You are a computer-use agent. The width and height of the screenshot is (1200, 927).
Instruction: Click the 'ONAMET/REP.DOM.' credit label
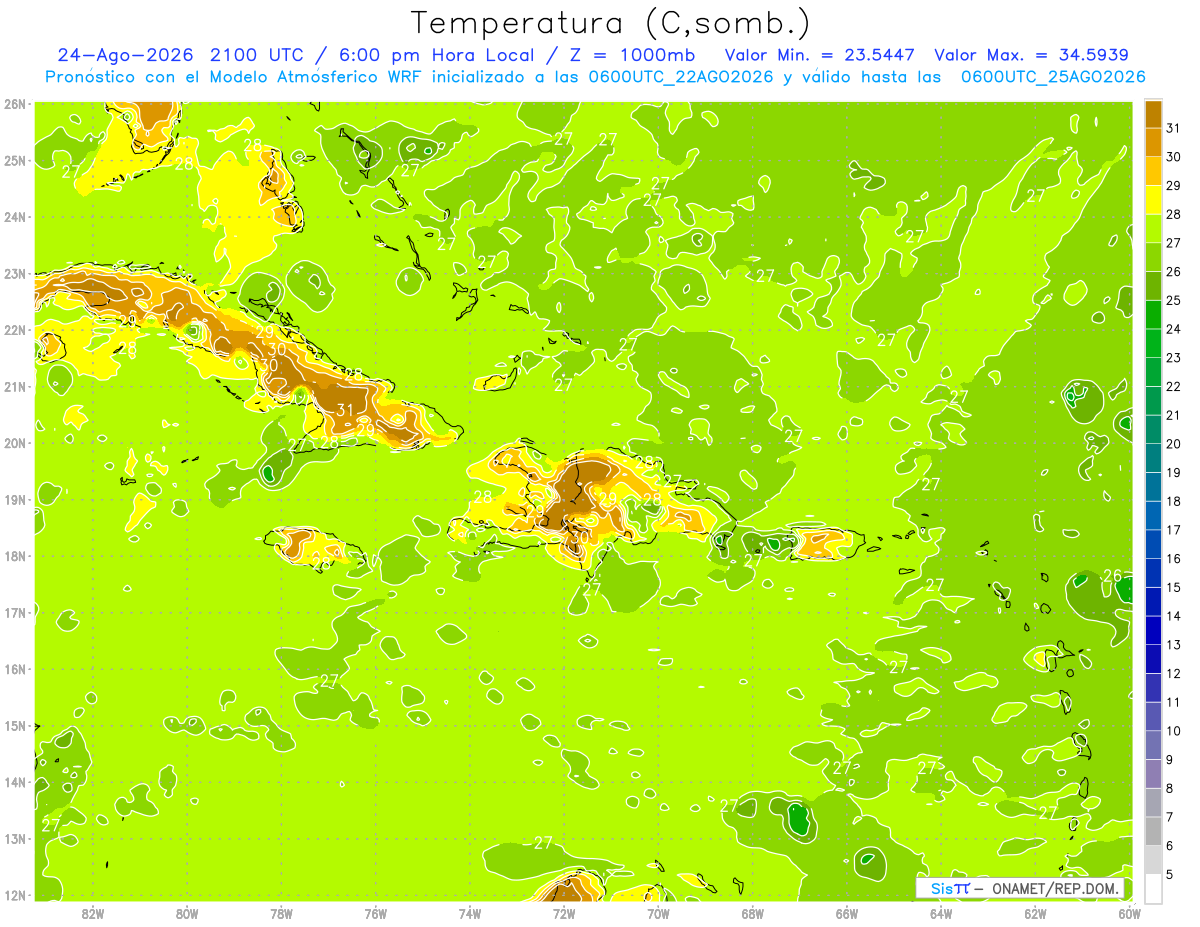1055,888
